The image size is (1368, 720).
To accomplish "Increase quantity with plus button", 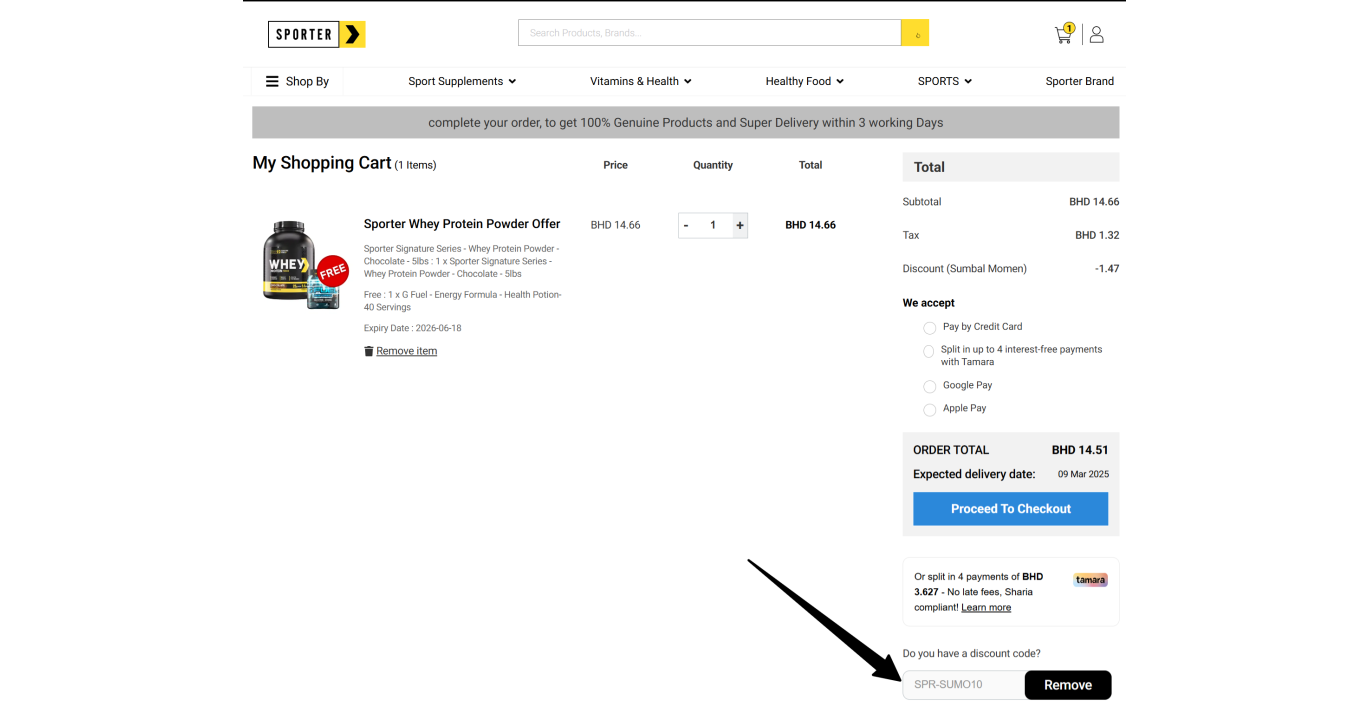I will point(740,225).
